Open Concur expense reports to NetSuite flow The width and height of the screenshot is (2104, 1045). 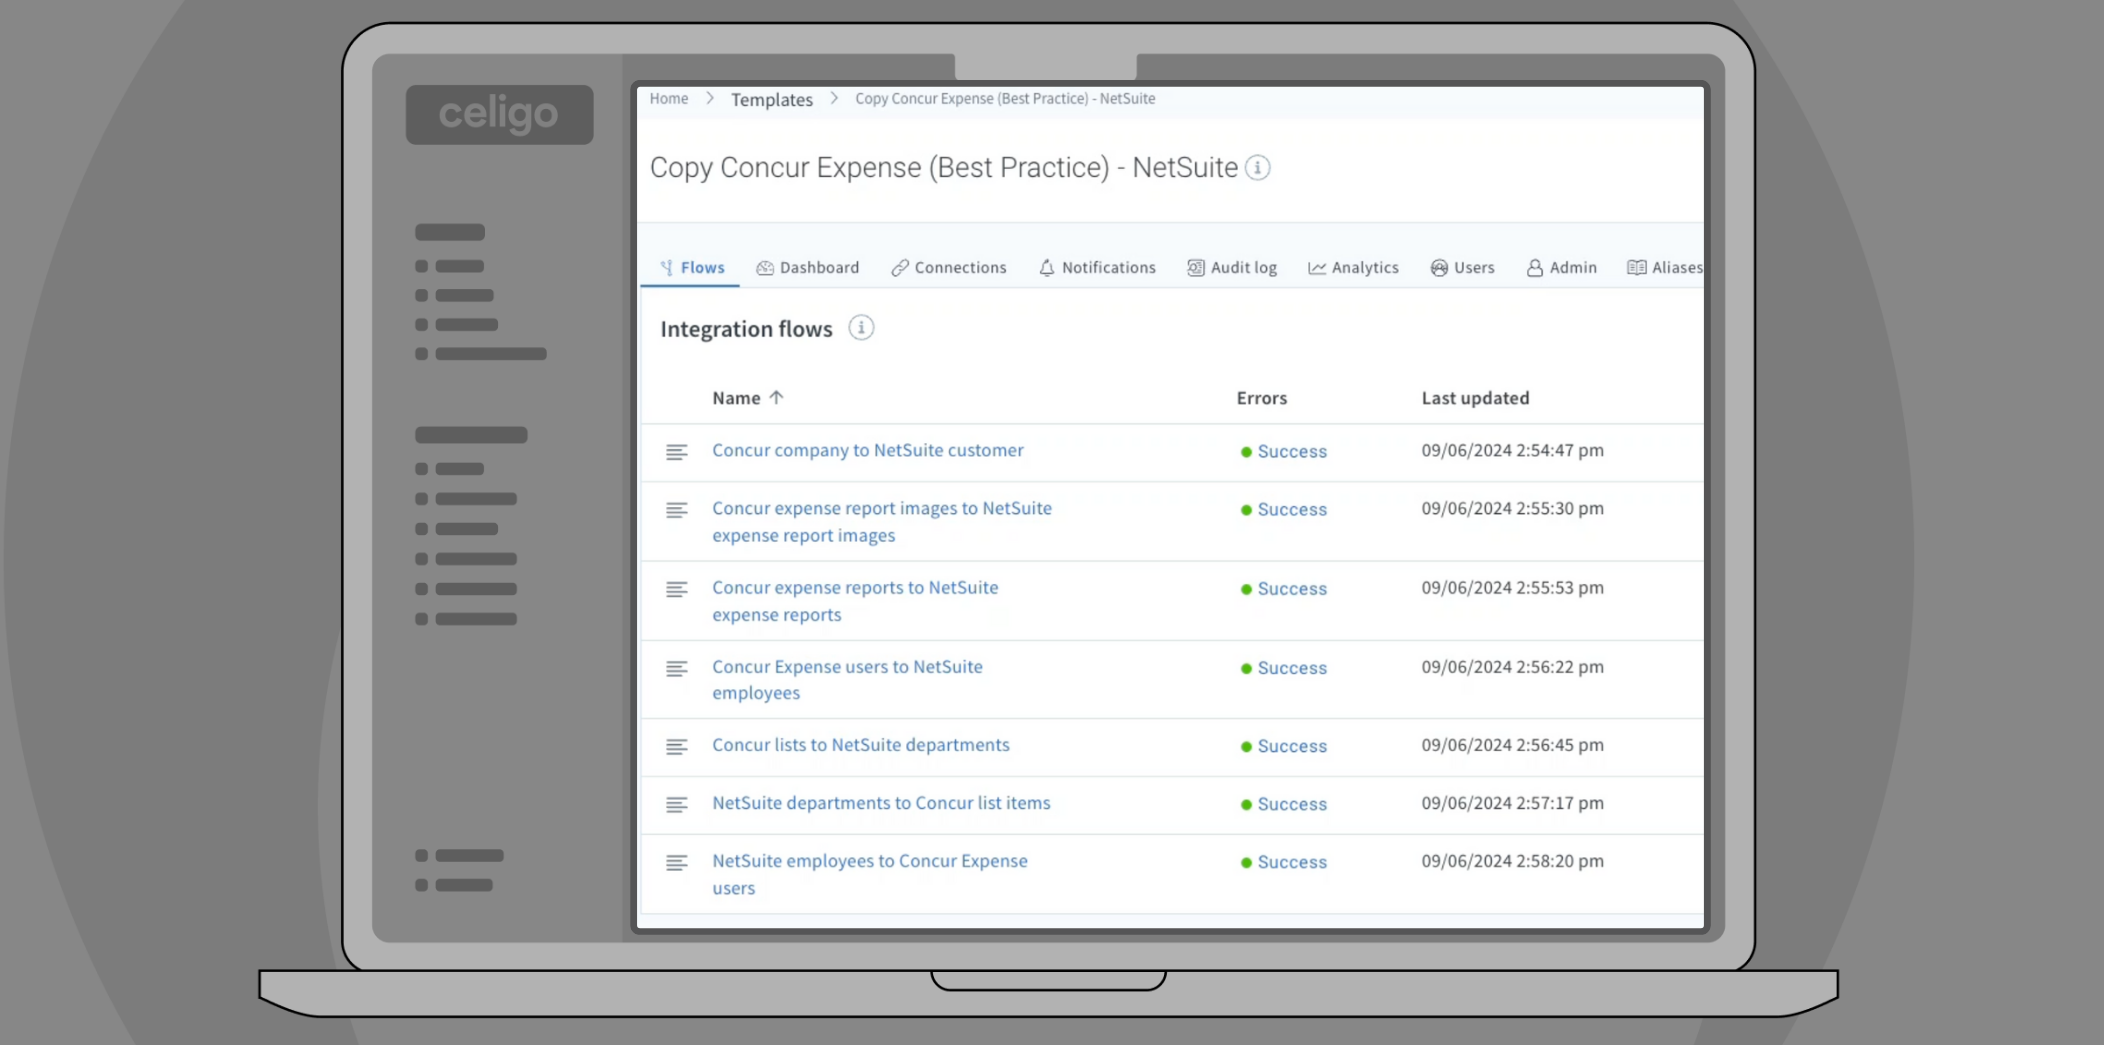855,601
